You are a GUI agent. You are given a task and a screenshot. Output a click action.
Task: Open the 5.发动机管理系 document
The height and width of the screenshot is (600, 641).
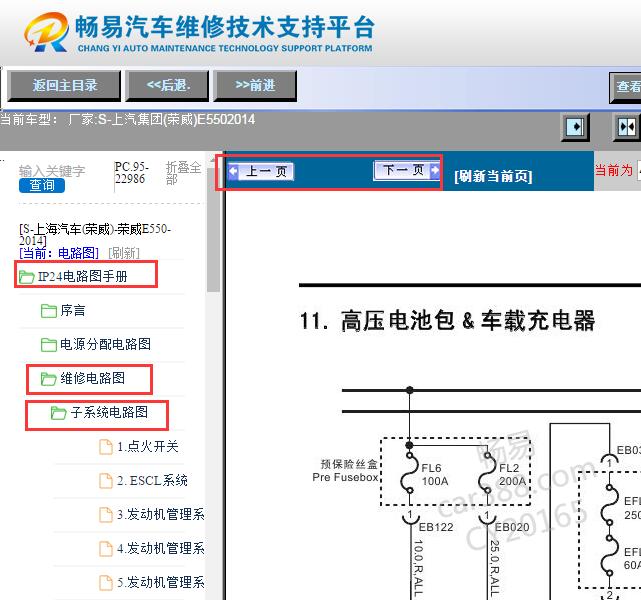pos(161,582)
